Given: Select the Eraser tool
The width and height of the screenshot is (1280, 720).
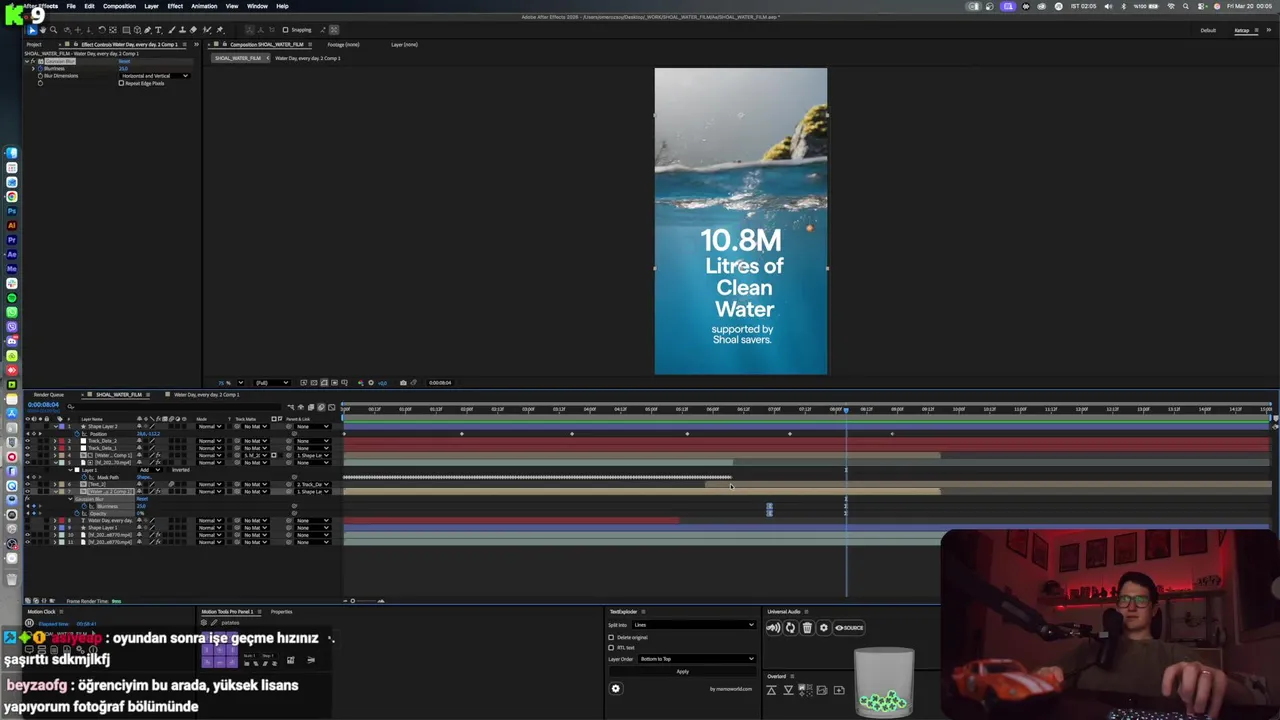Looking at the screenshot, I should [x=193, y=30].
